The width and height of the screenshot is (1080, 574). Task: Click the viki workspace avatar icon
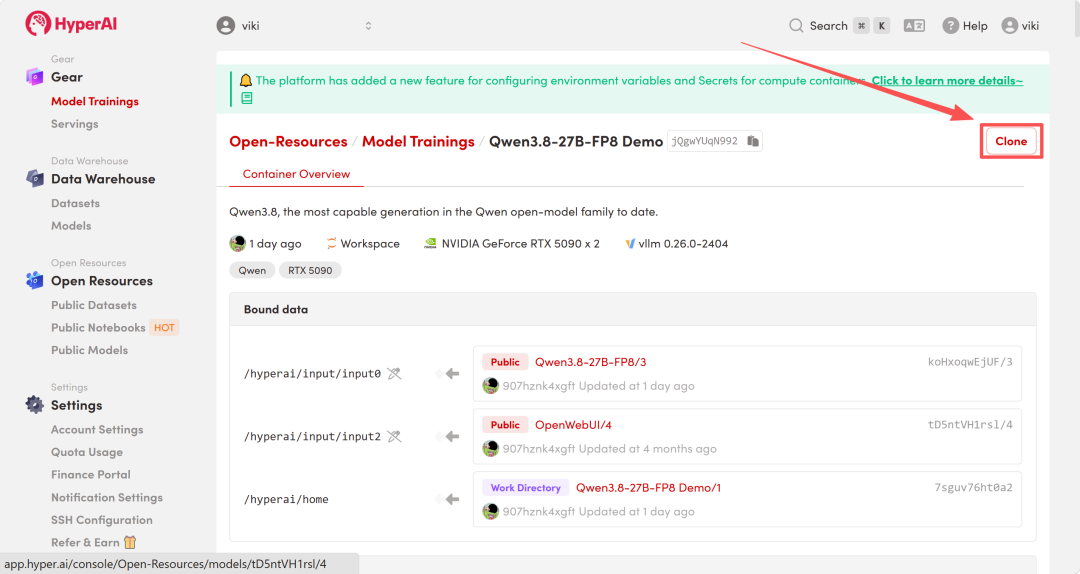pos(226,25)
